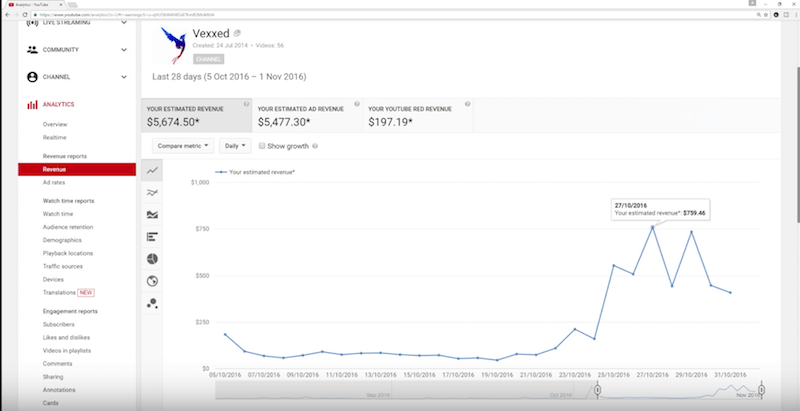Open the Subscribers report

click(x=58, y=324)
